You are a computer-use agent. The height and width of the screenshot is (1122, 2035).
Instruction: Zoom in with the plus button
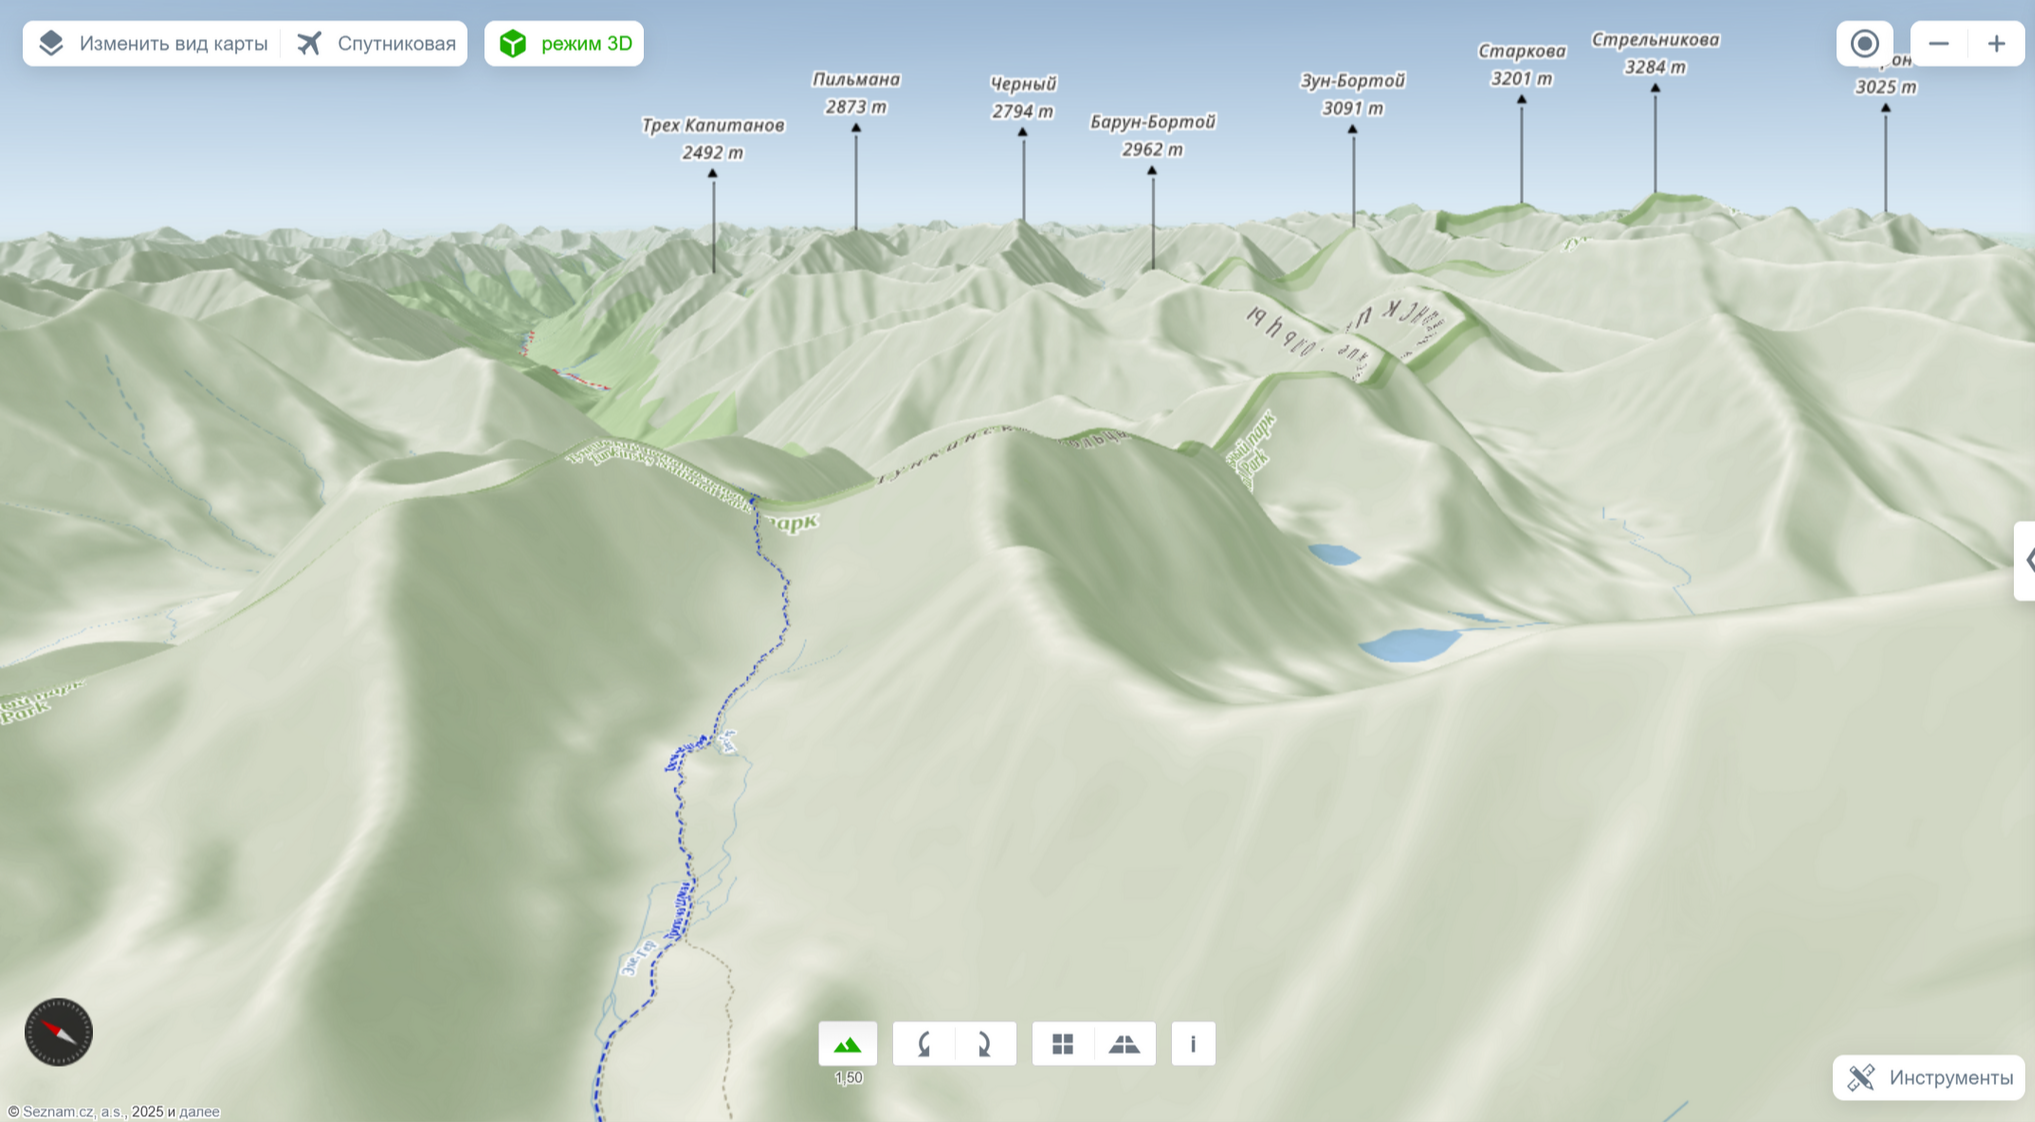click(1996, 44)
